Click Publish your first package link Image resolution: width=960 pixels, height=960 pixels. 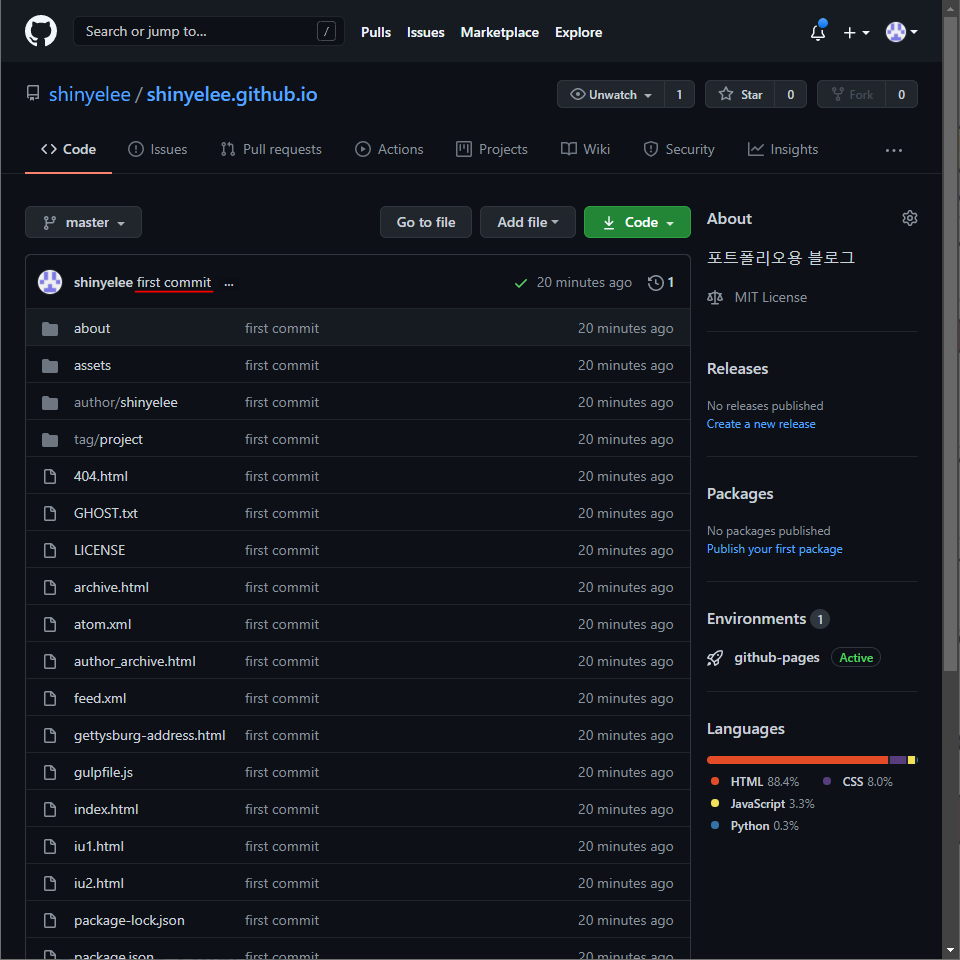pos(774,549)
